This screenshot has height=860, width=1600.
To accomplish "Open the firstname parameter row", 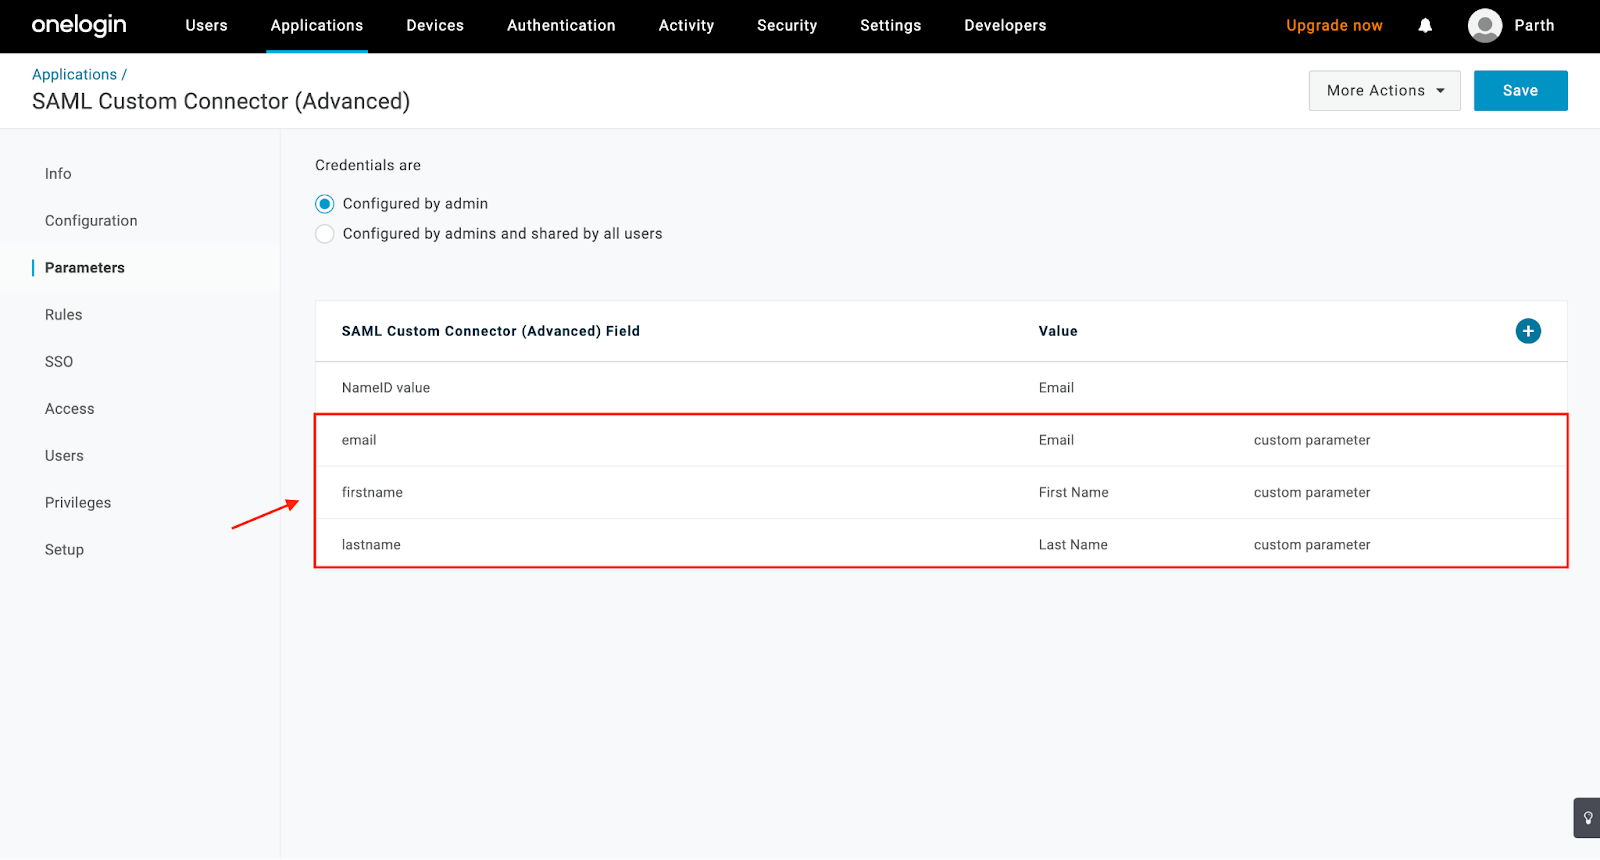I will point(941,492).
